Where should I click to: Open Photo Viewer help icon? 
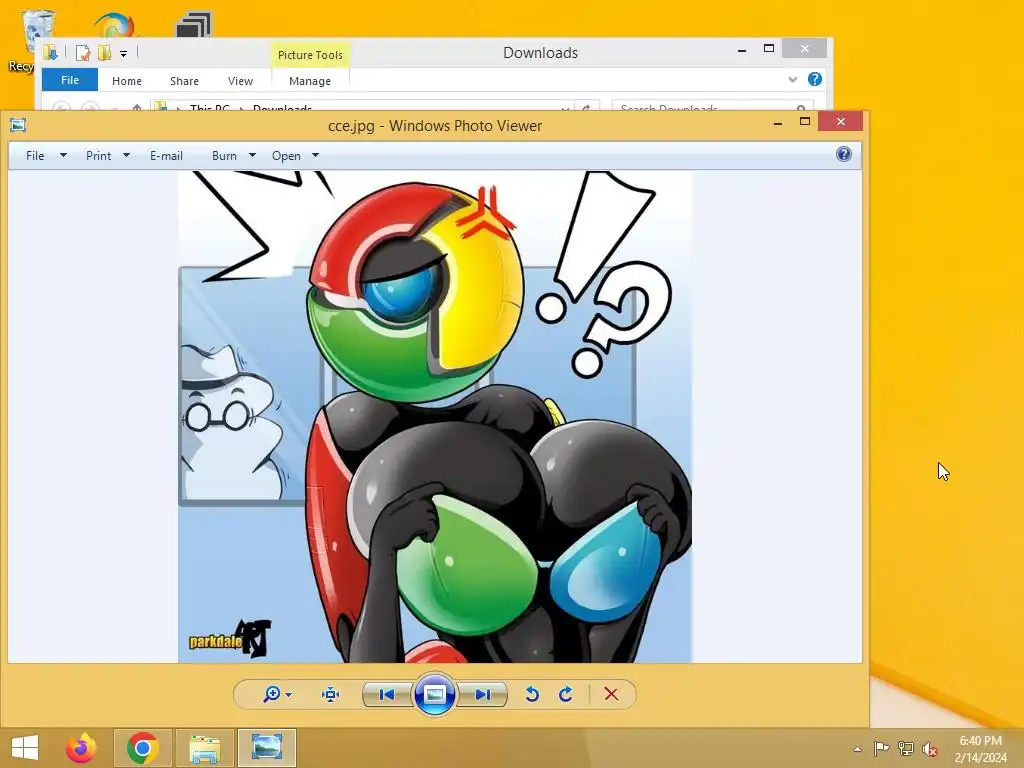pyautogui.click(x=844, y=154)
